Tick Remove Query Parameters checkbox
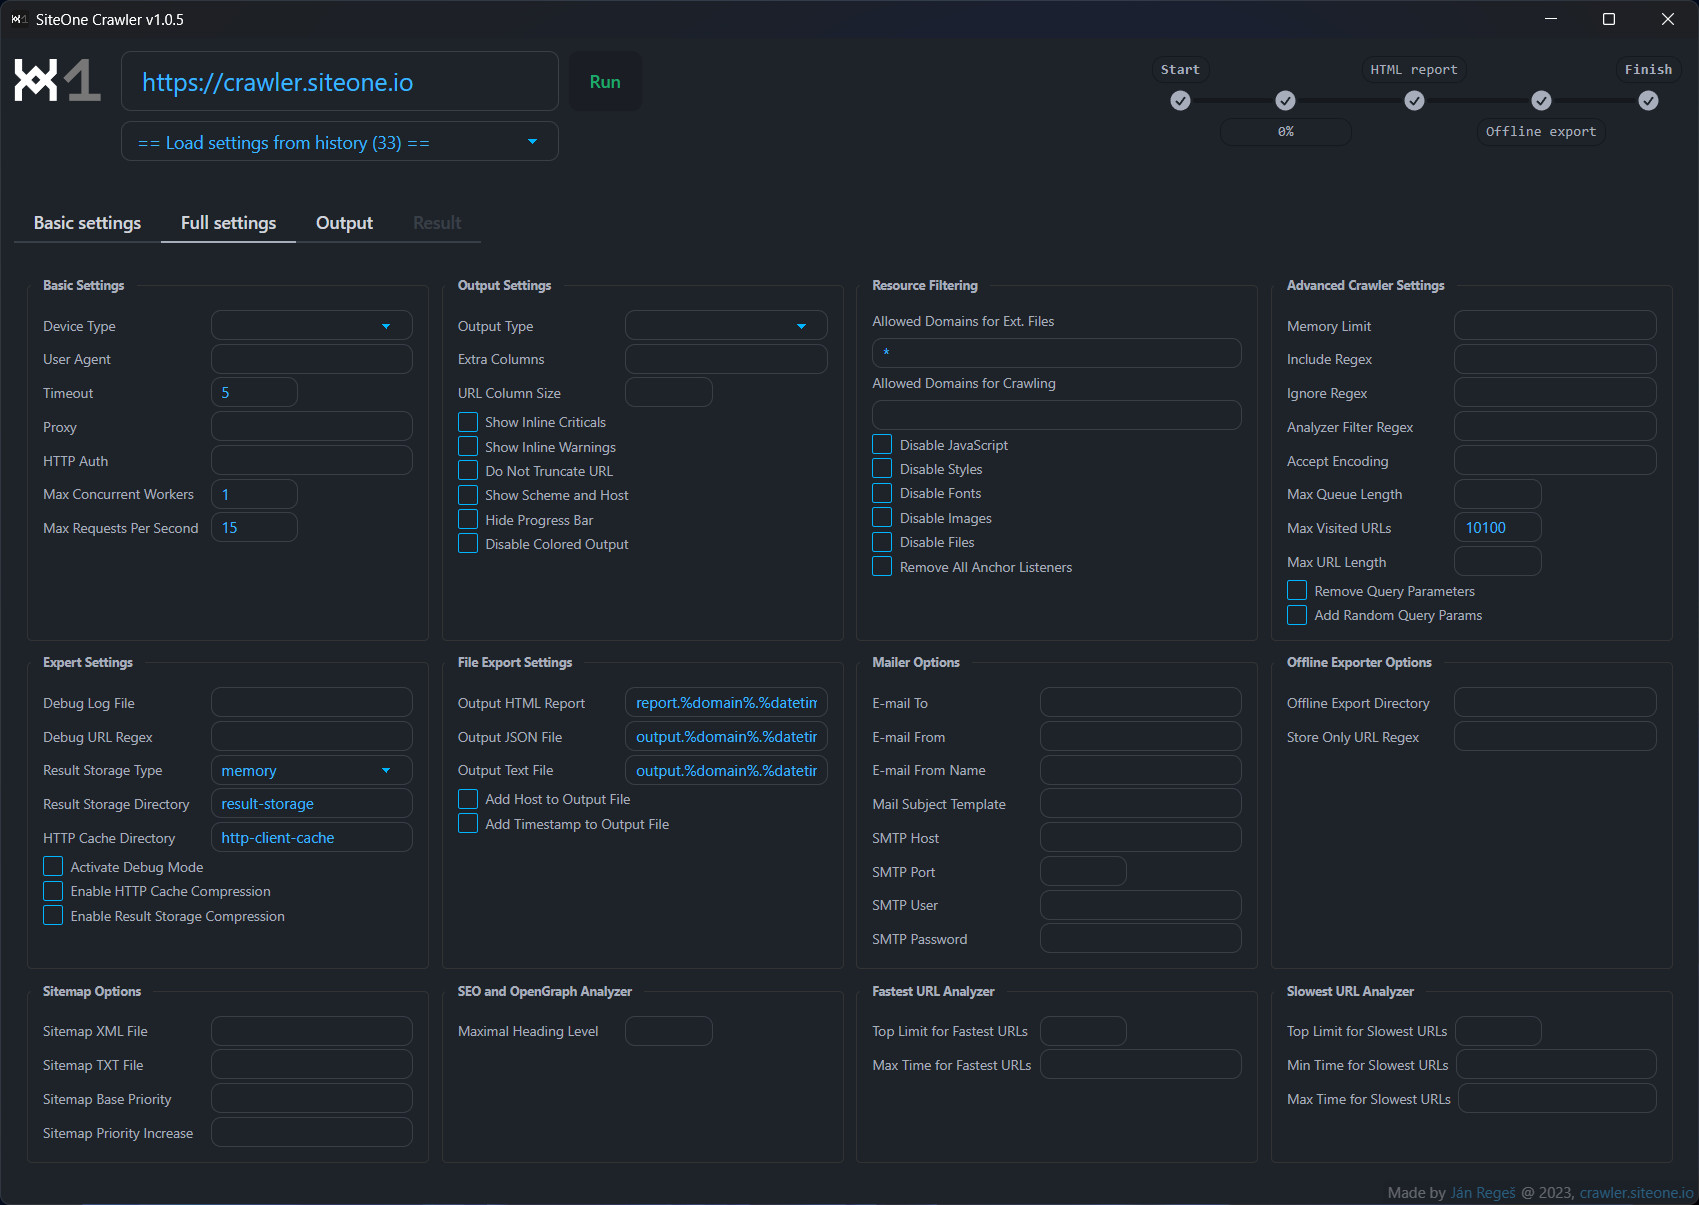The height and width of the screenshot is (1205, 1699). point(1297,590)
